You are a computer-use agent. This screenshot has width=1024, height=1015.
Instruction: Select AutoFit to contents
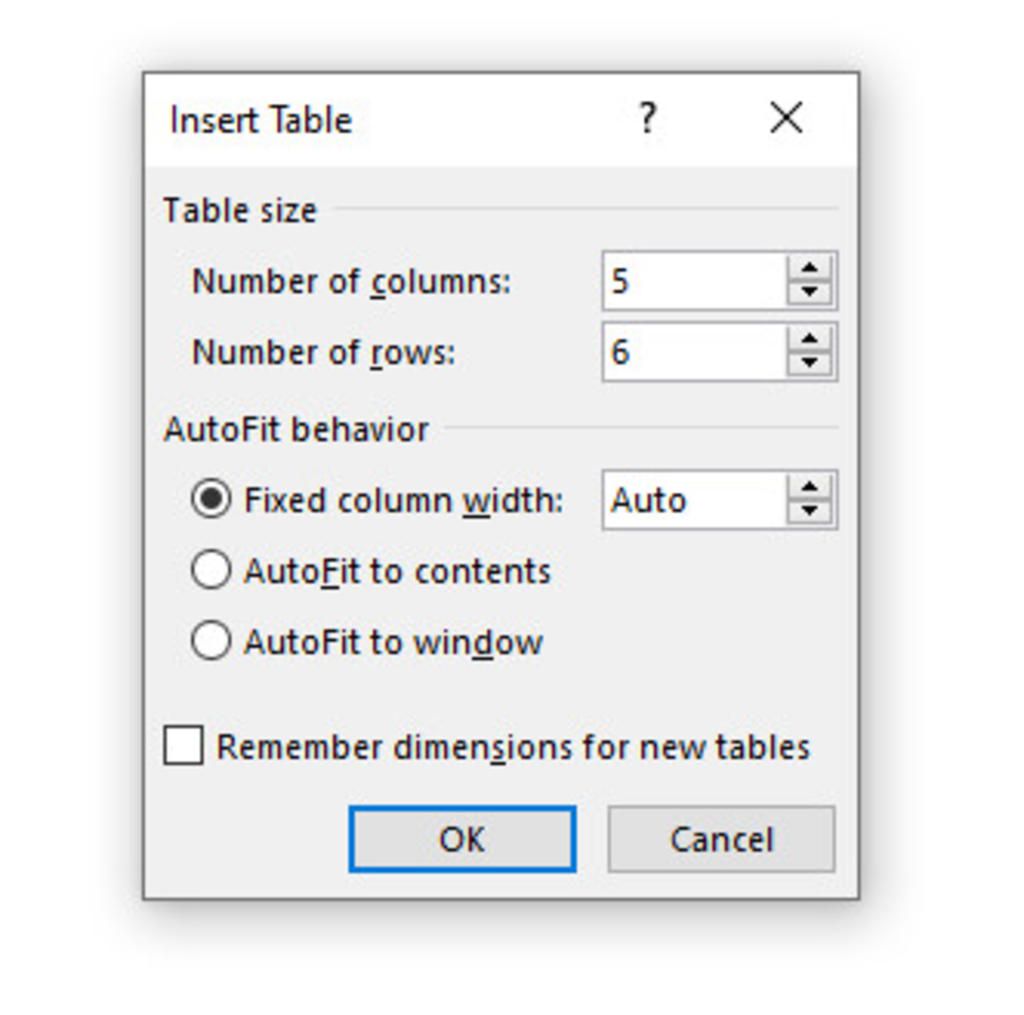point(208,570)
